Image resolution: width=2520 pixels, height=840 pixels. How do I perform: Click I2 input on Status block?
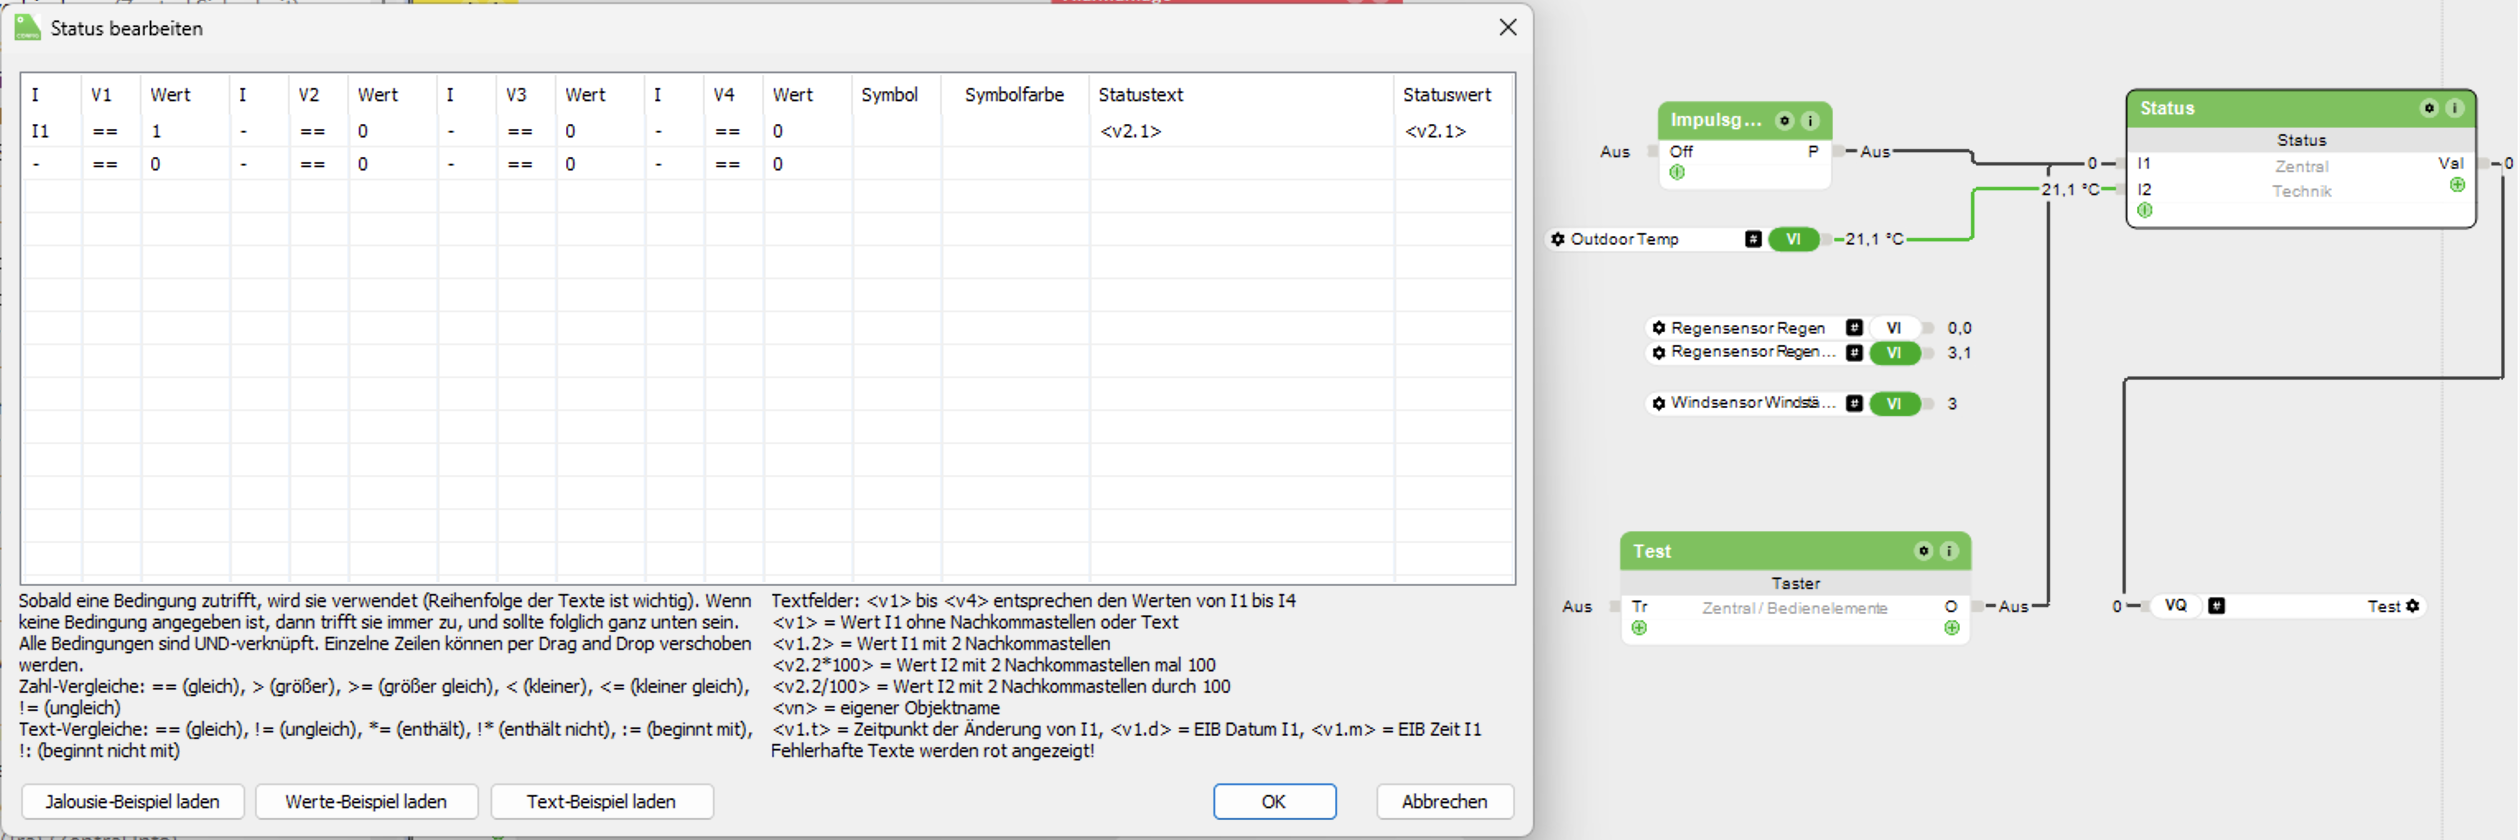click(2145, 189)
